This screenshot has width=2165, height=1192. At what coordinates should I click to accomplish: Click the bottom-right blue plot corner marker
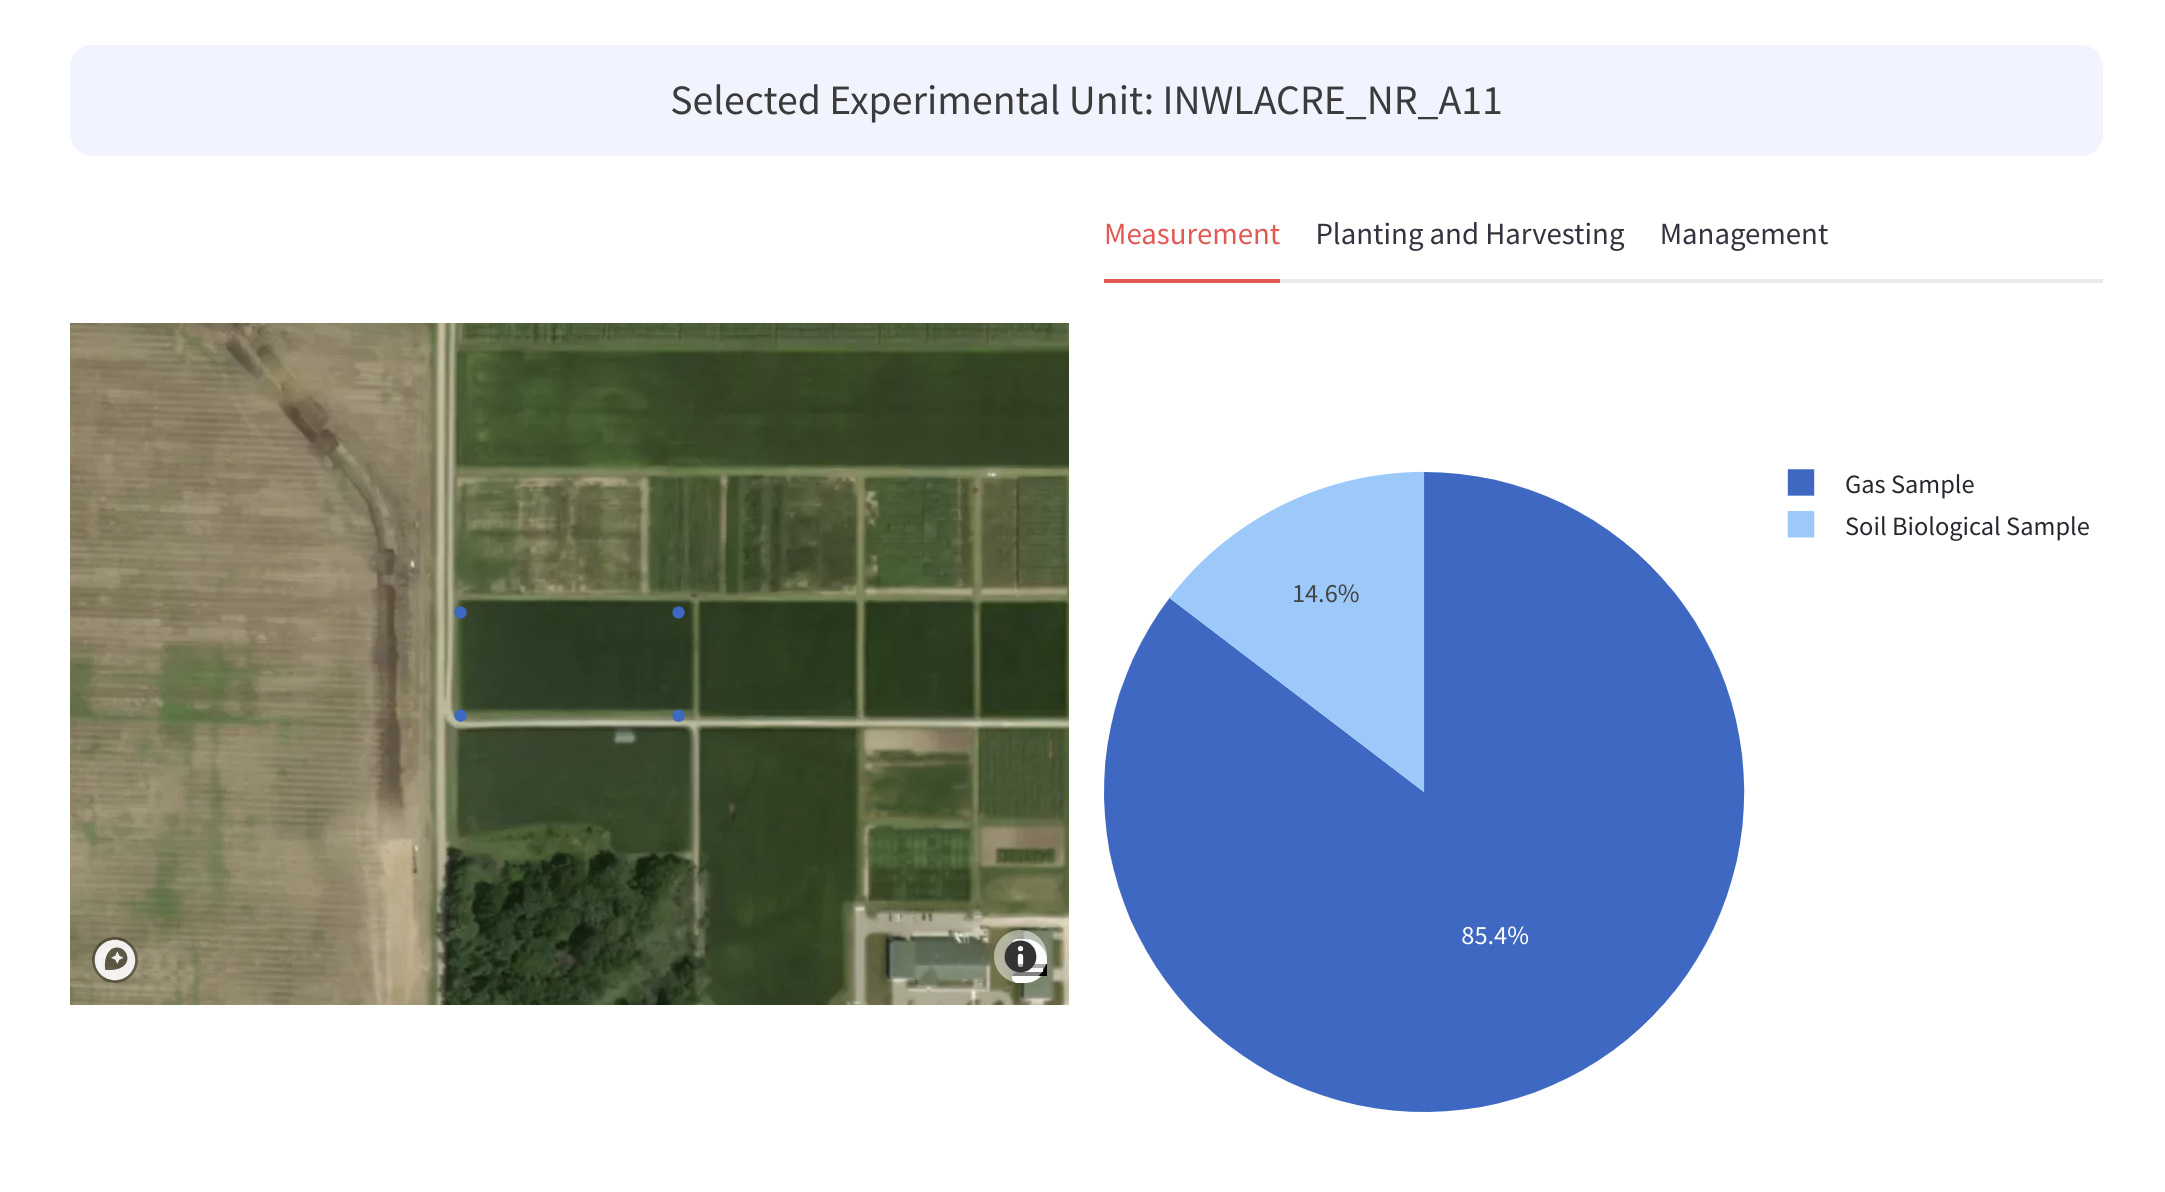pos(679,715)
